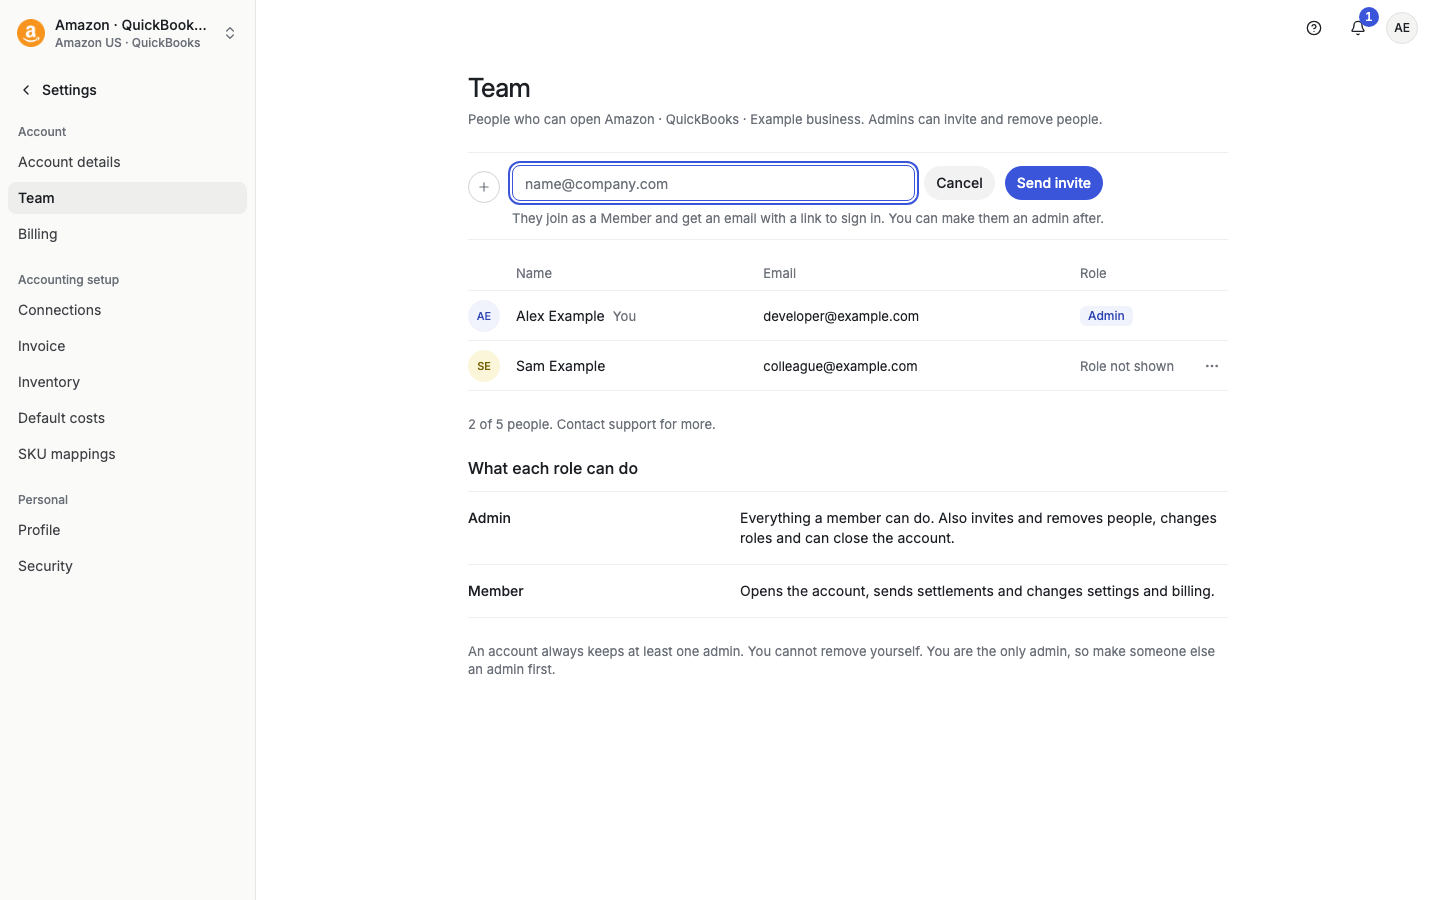Screen dimensions: 1440x900
Task: Open Profile settings
Action: (127, 530)
